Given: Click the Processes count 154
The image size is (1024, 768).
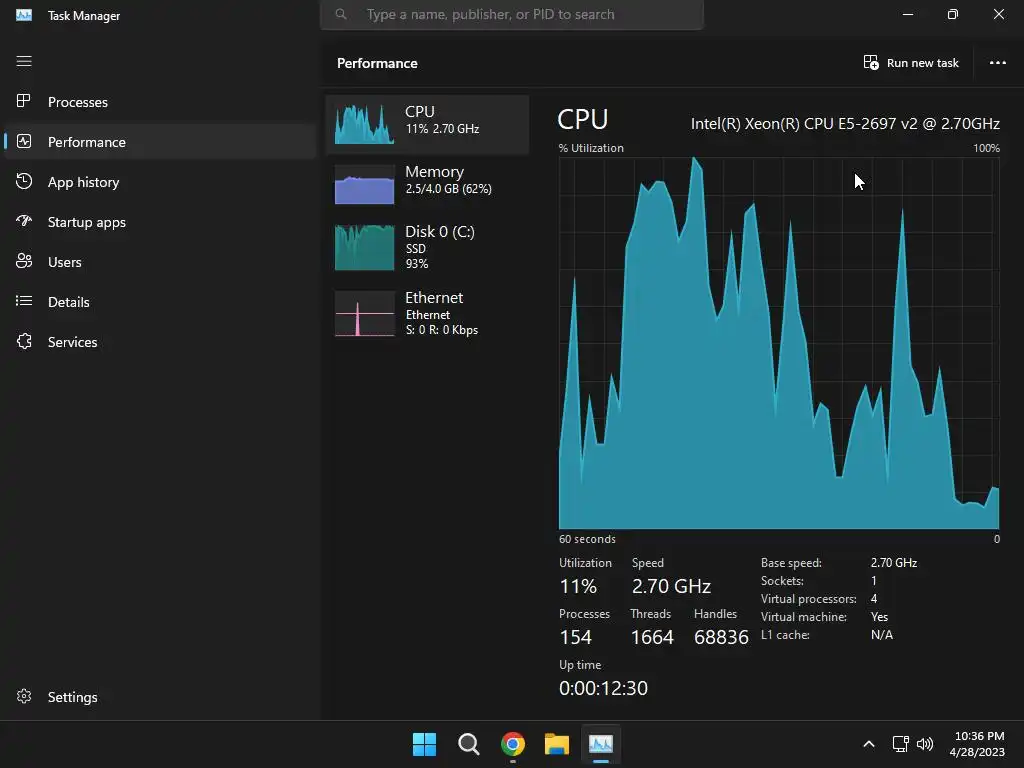Looking at the screenshot, I should [575, 637].
